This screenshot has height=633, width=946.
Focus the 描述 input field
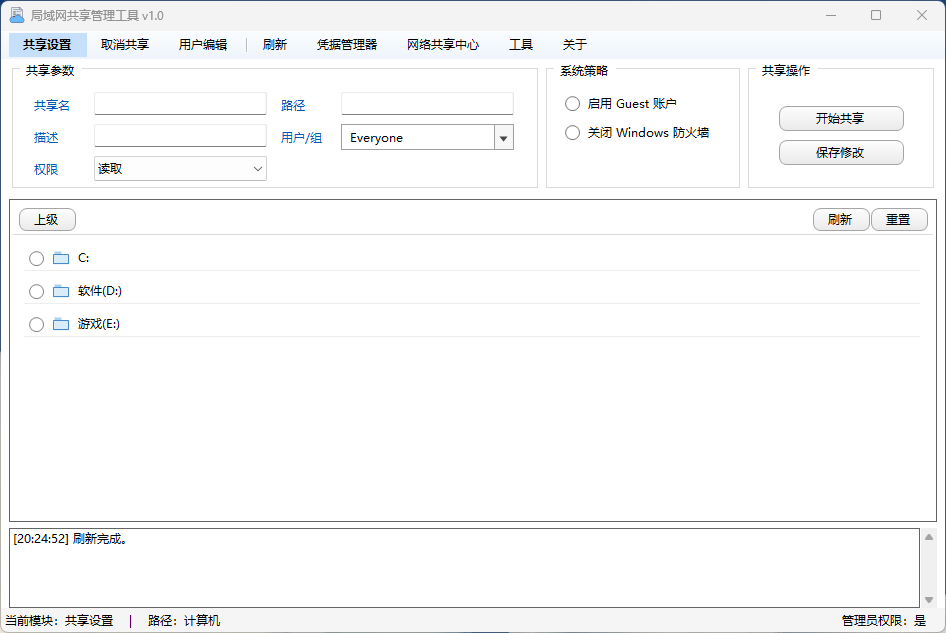[x=180, y=136]
